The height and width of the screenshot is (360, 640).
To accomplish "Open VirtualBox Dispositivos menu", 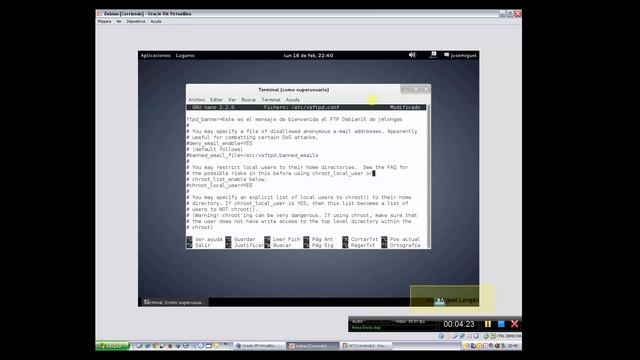I will pyautogui.click(x=136, y=22).
